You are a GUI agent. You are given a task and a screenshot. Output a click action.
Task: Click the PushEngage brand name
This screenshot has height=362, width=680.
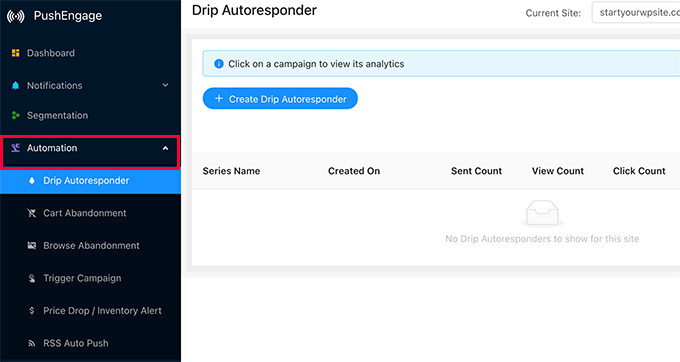coord(68,16)
